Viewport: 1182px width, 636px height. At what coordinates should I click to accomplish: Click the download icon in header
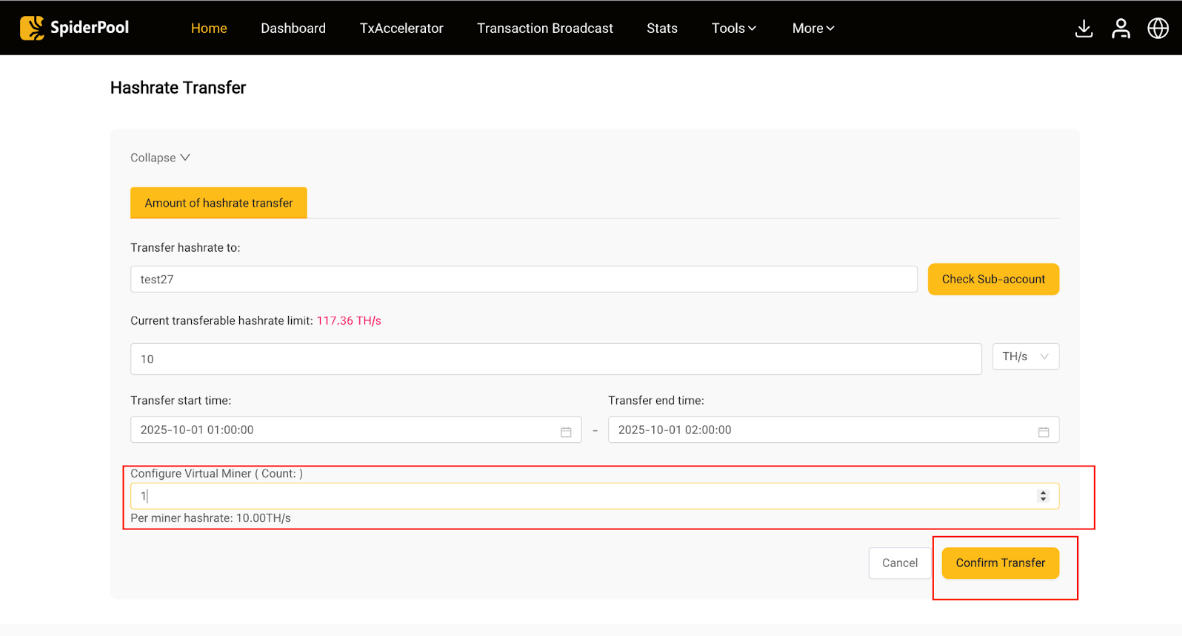tap(1083, 28)
